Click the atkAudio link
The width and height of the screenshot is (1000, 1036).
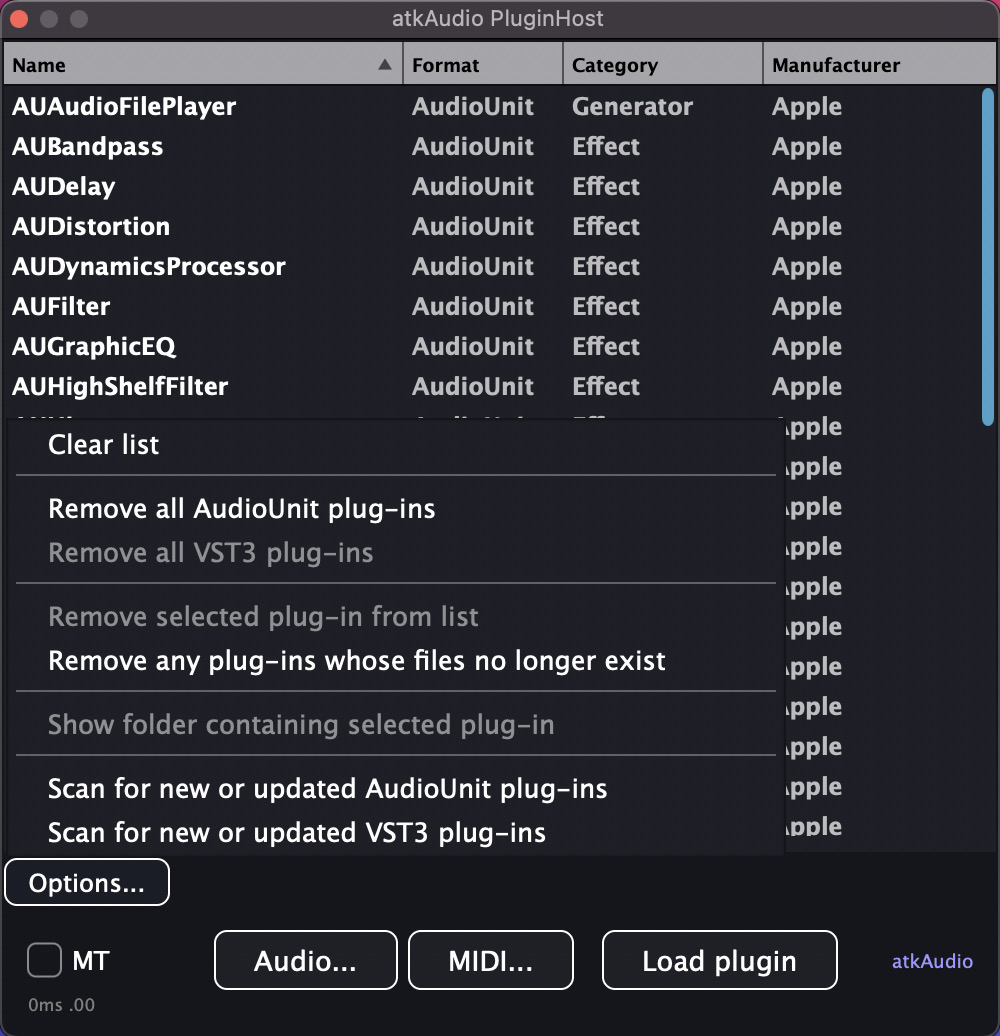[932, 961]
